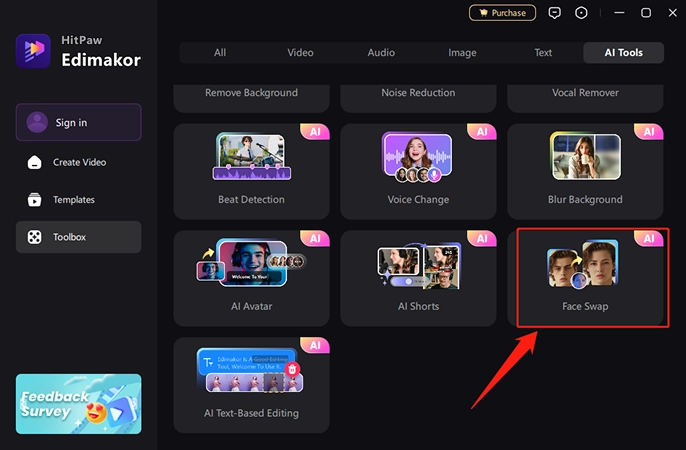Viewport: 686px width, 450px height.
Task: Open the Noise Reduction tool card
Action: click(x=418, y=98)
